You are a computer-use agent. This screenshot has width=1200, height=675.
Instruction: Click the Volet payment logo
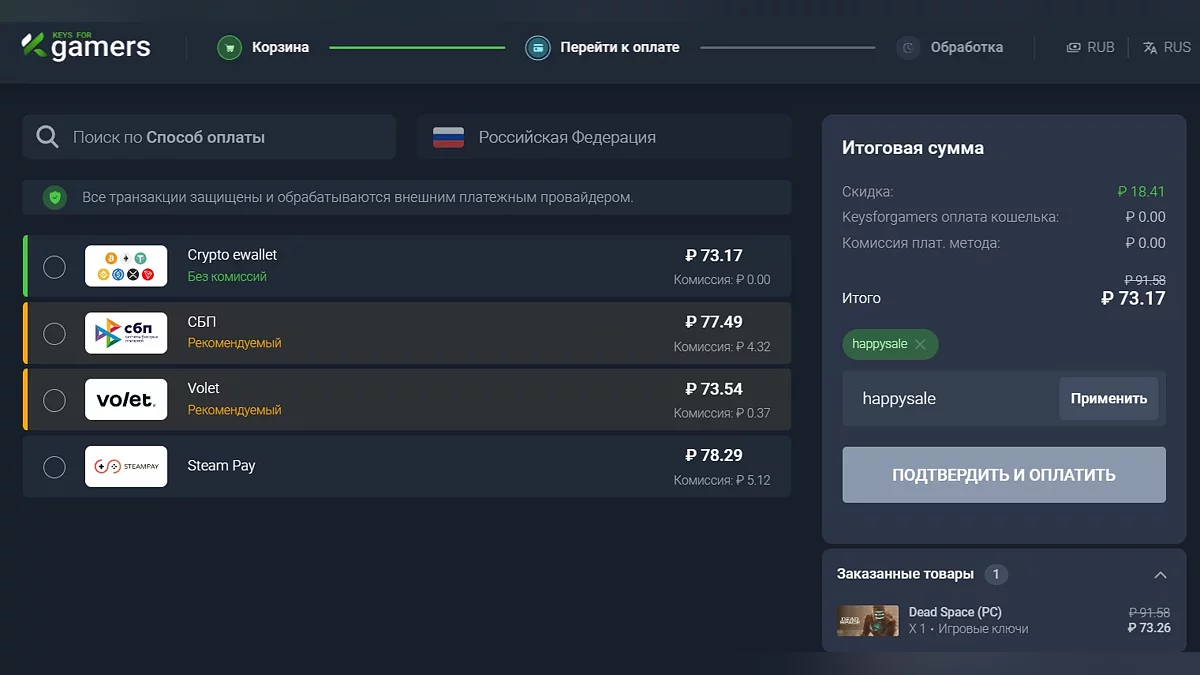pos(126,400)
